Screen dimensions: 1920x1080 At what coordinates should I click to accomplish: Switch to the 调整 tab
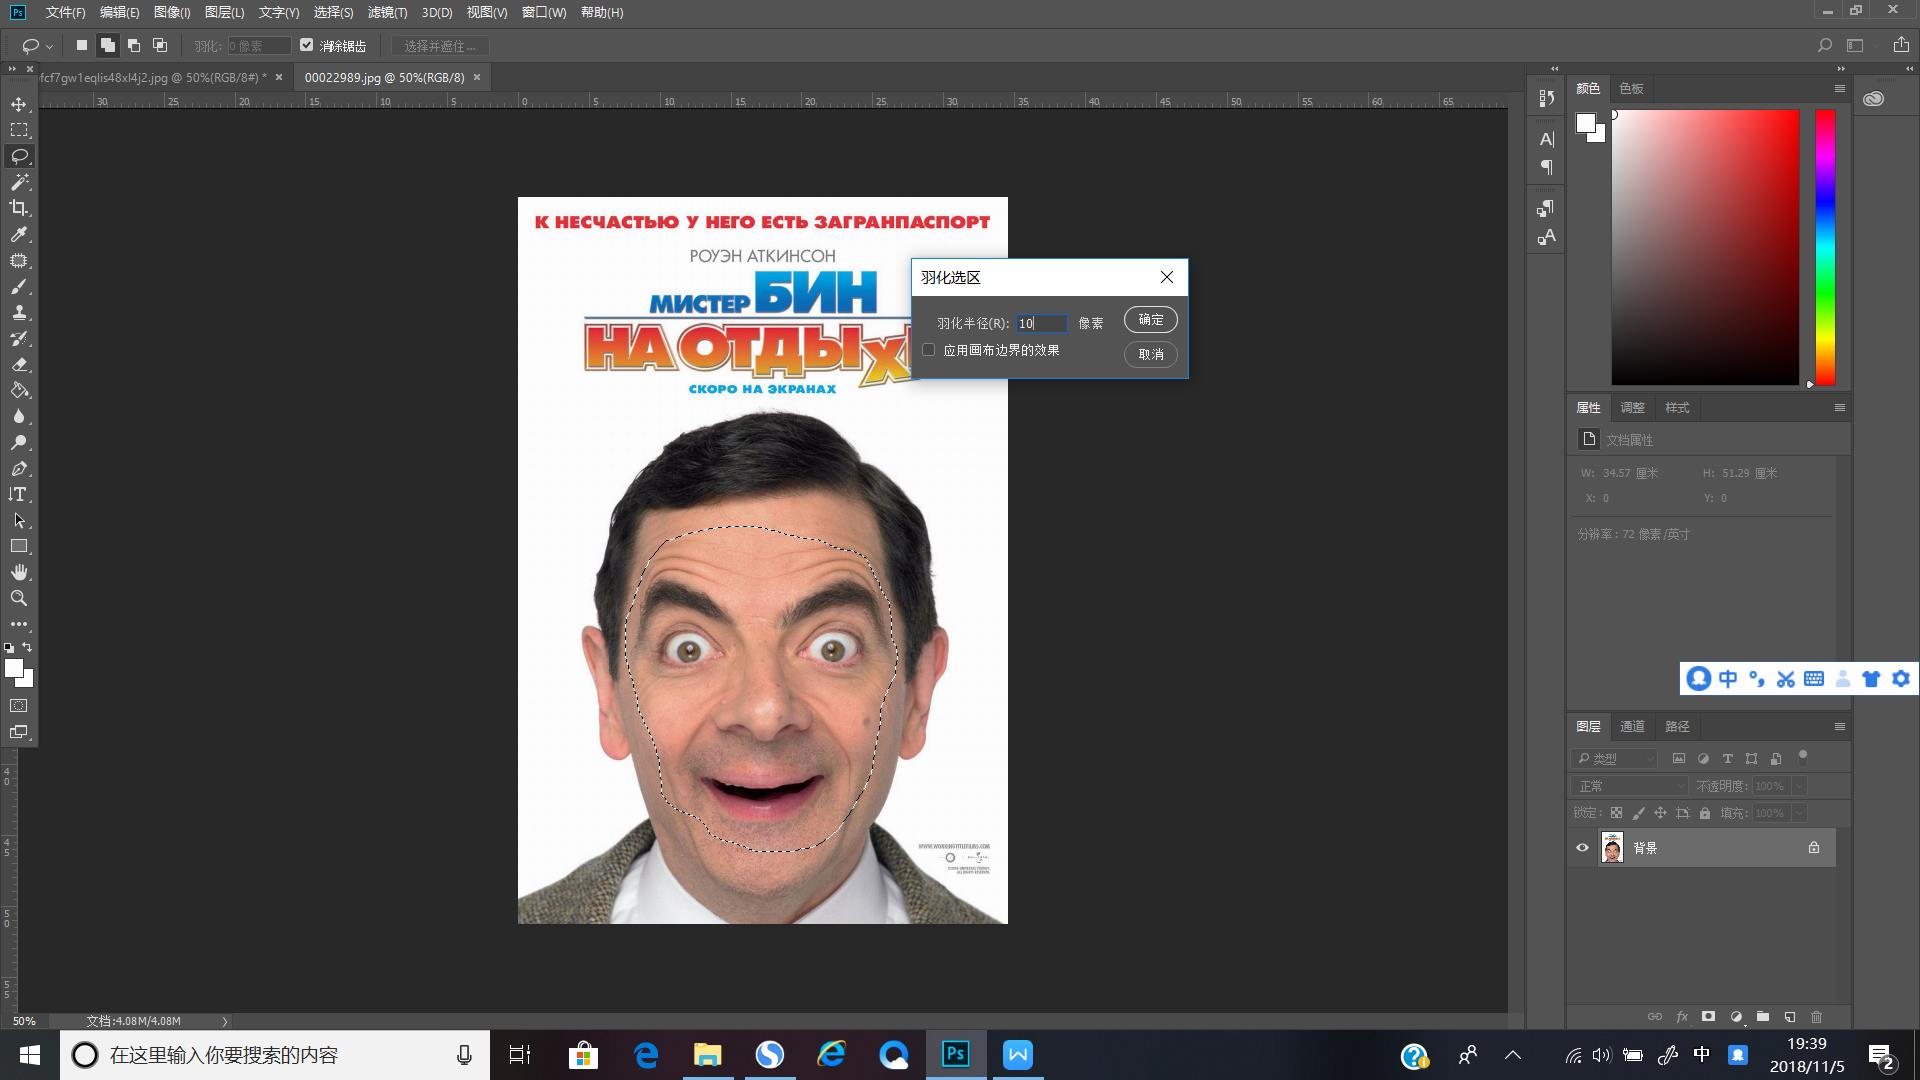click(1632, 407)
